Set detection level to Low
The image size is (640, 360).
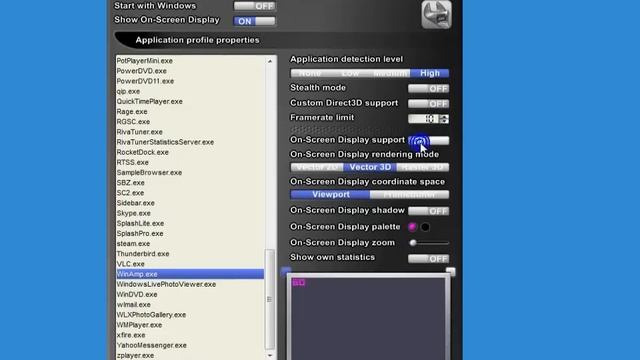click(x=350, y=73)
